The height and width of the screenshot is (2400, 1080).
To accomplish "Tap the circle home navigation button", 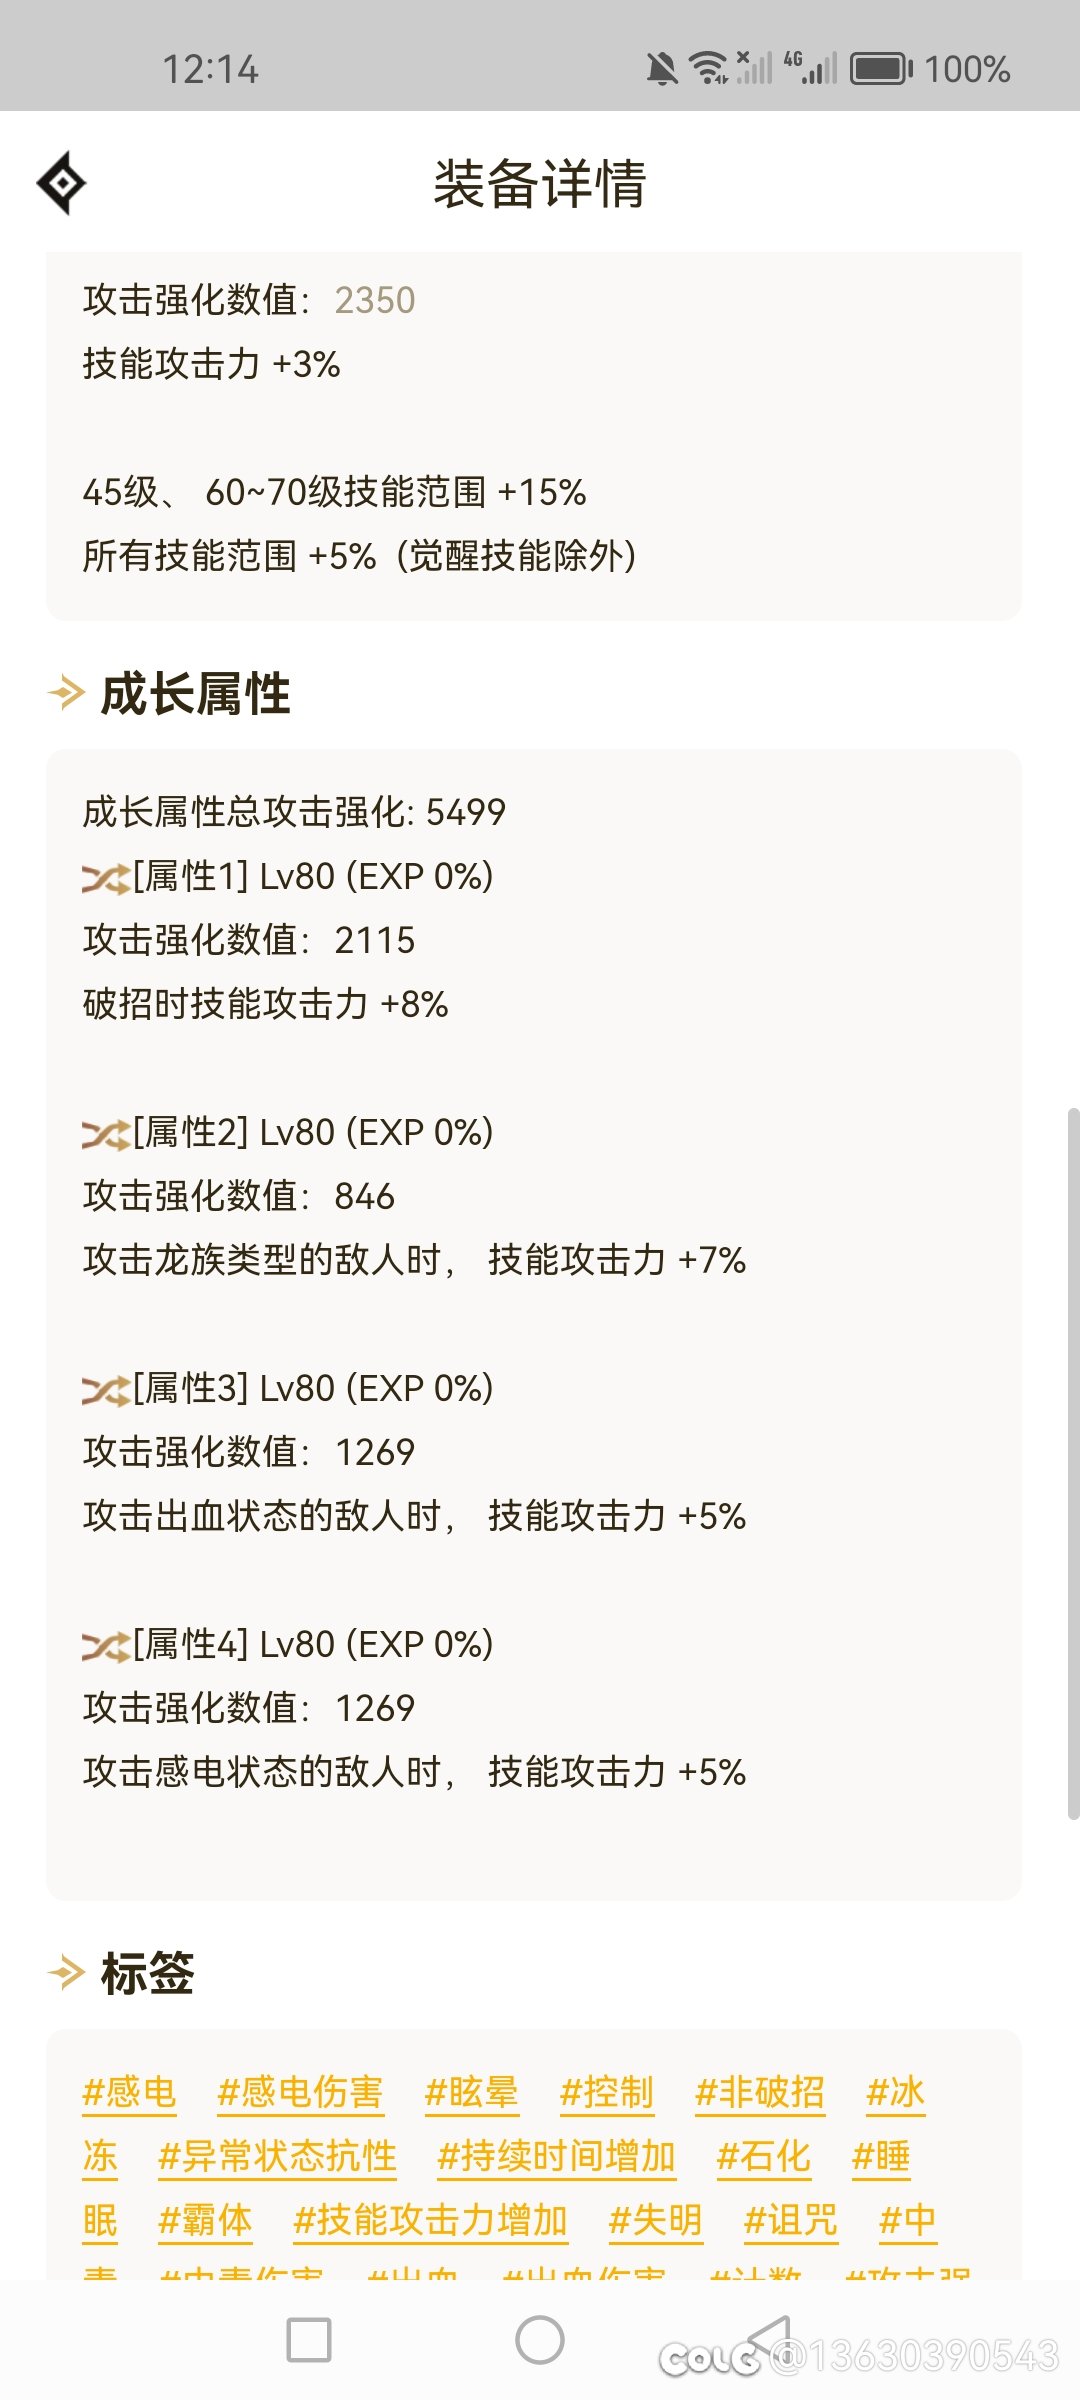I will click(540, 2340).
